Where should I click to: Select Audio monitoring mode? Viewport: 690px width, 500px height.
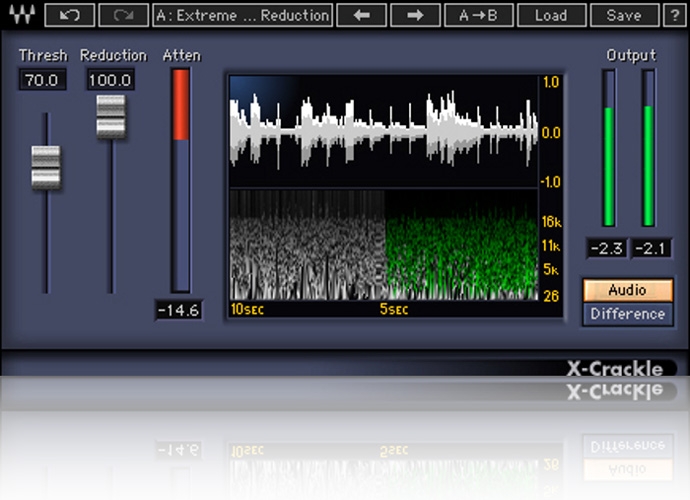627,290
